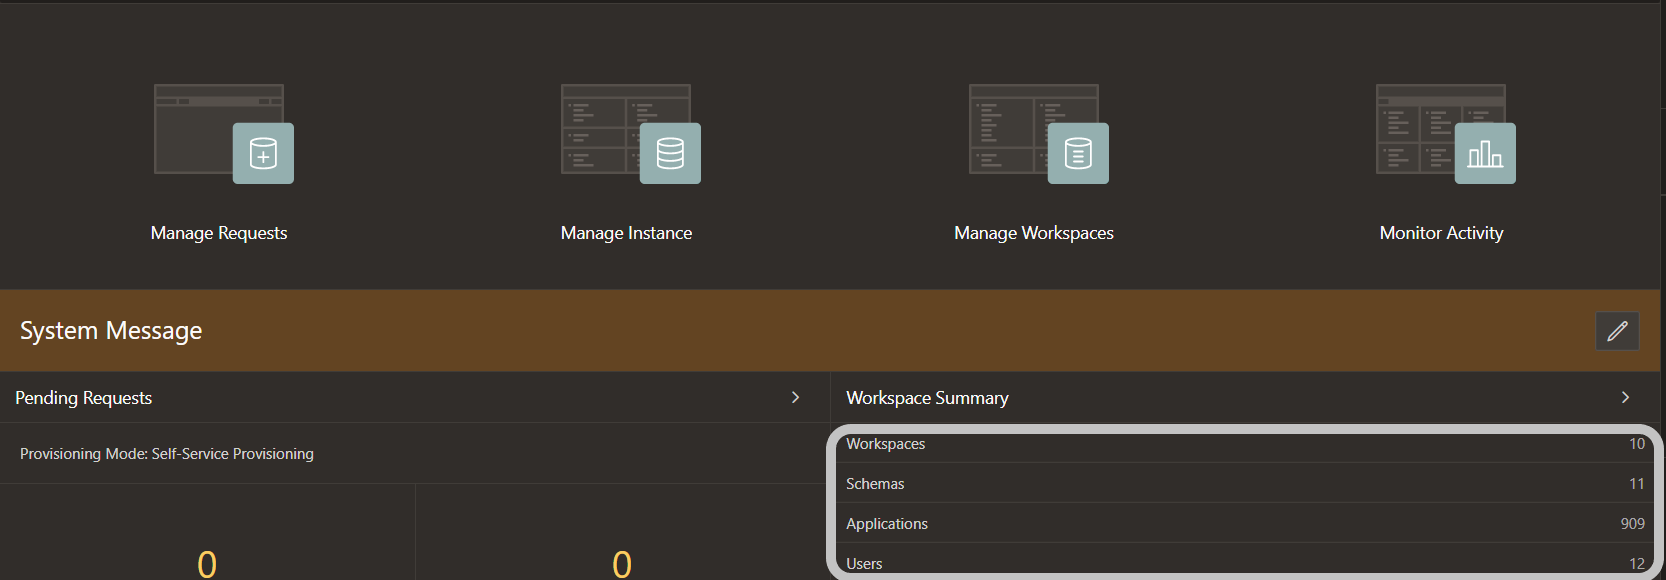Select the Users row in summary

(x=1245, y=562)
